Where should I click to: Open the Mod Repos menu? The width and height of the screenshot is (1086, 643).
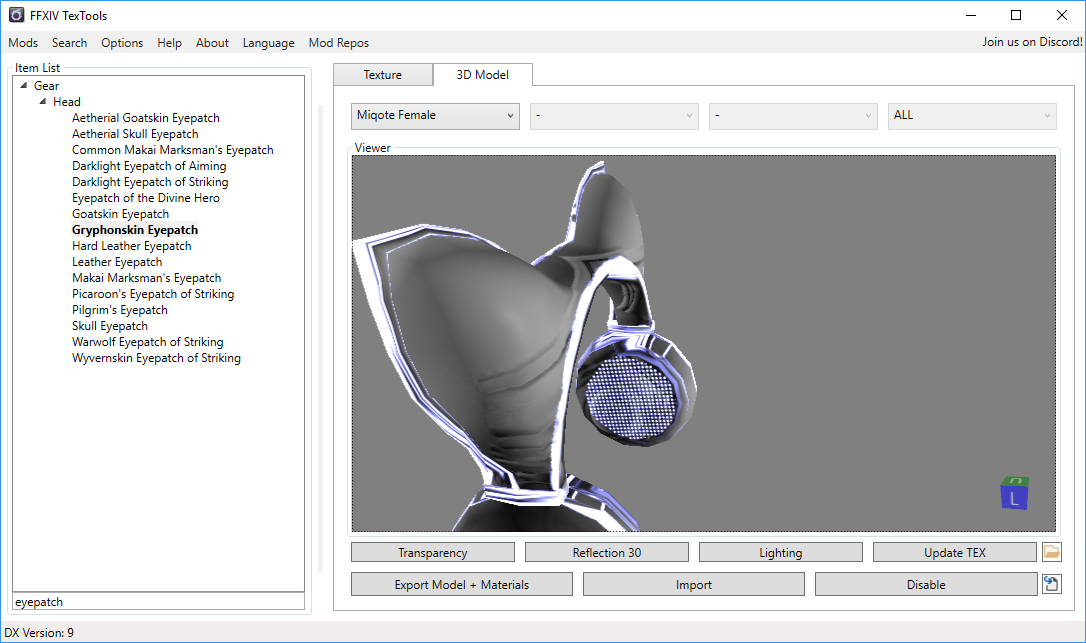(339, 43)
